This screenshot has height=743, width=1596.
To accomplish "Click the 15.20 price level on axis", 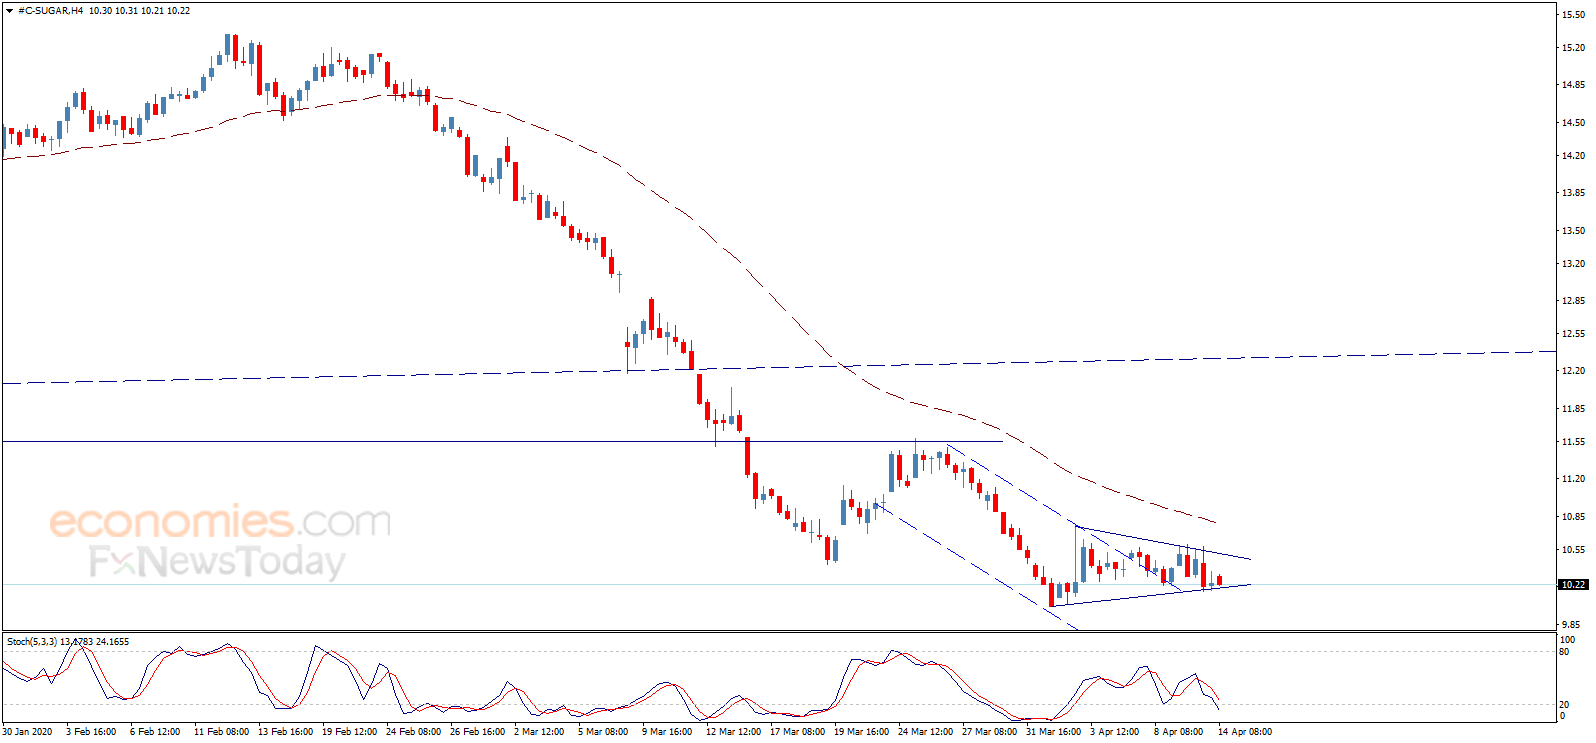I will (x=1573, y=47).
